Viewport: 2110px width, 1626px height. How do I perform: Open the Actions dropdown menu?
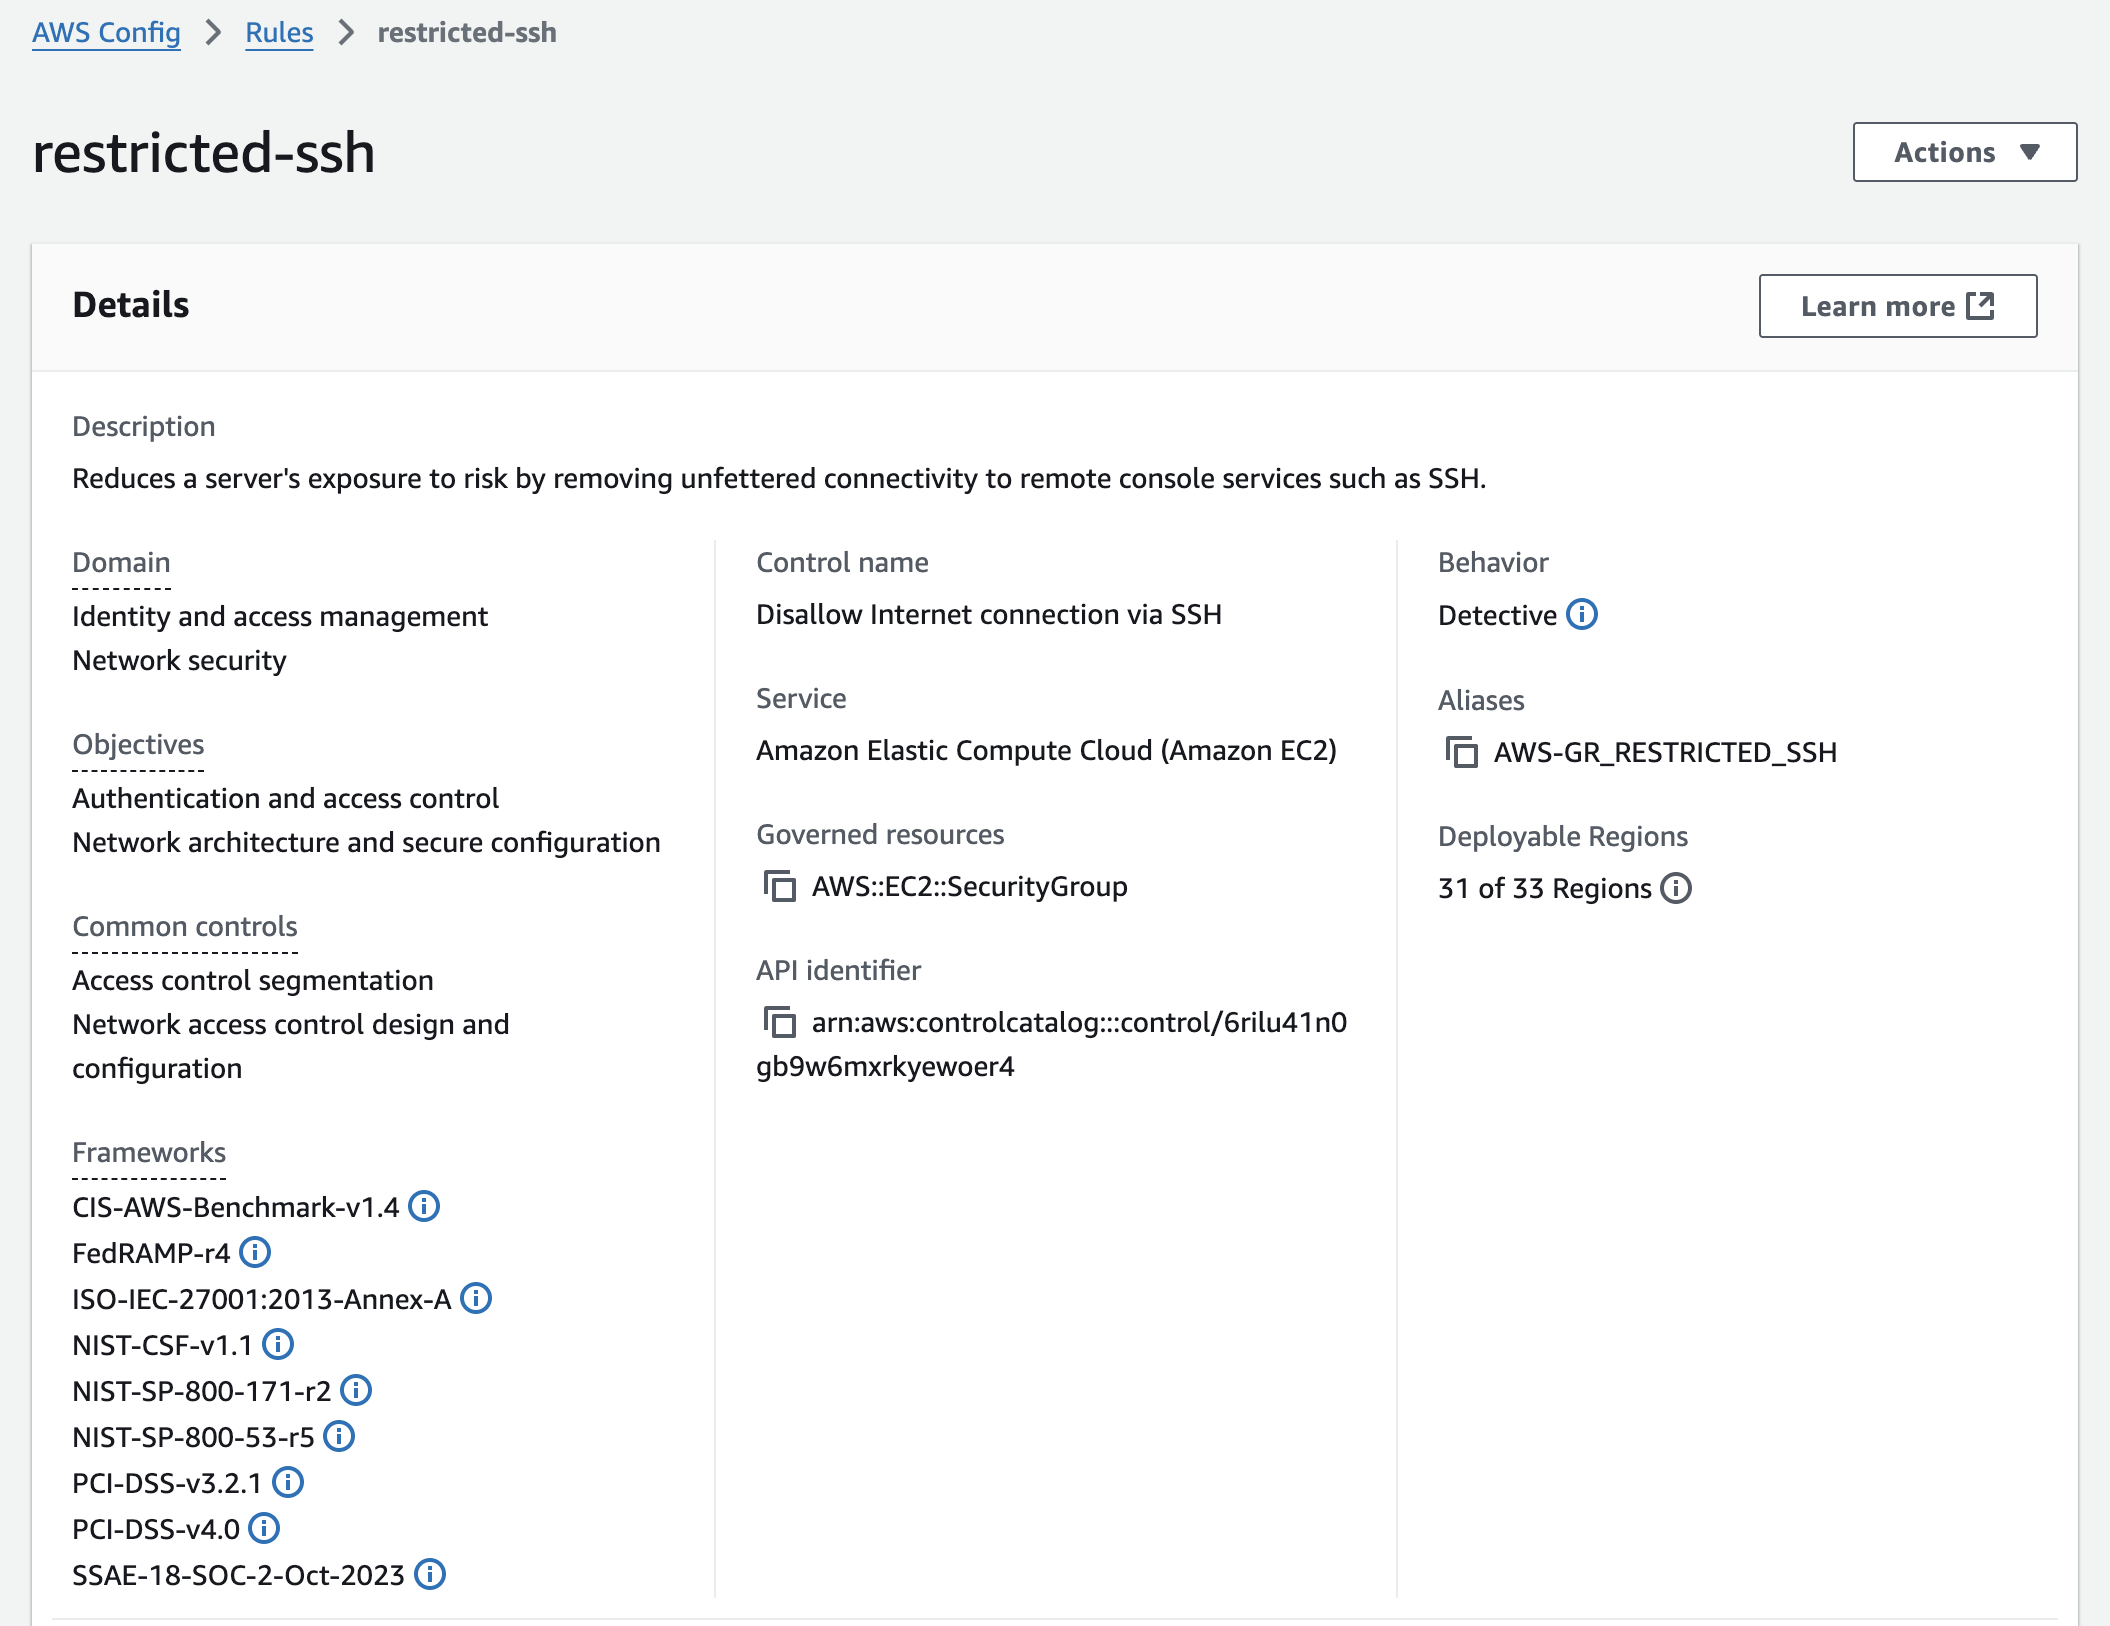pos(1964,152)
